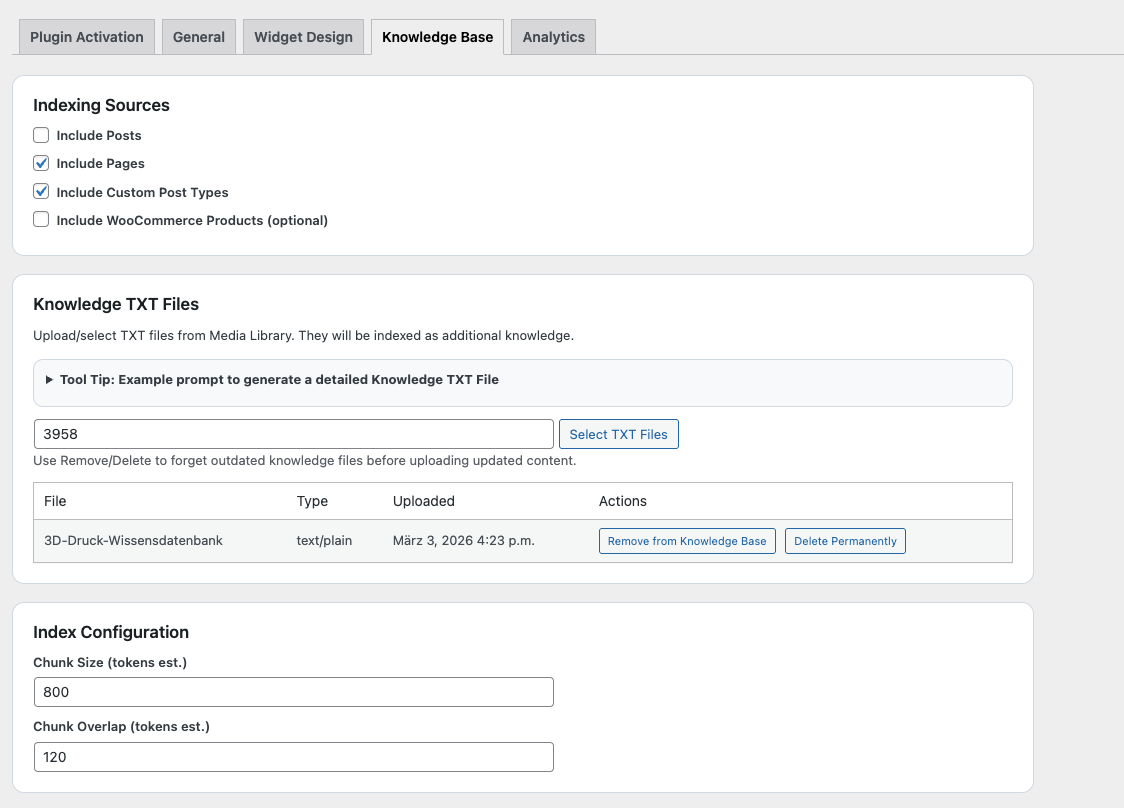Tick Include WooCommerce Products checkbox

click(41, 219)
